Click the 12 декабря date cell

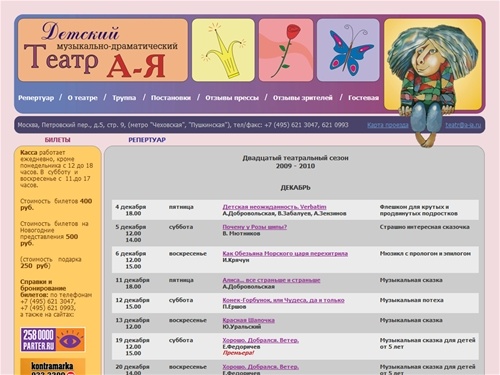point(132,303)
